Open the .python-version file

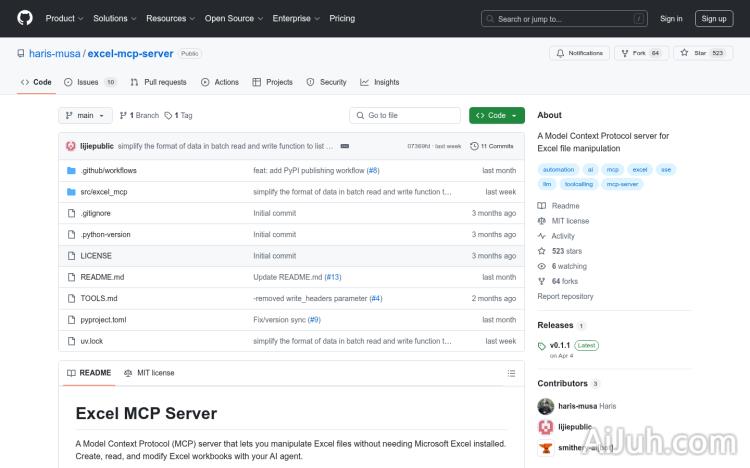tap(105, 234)
